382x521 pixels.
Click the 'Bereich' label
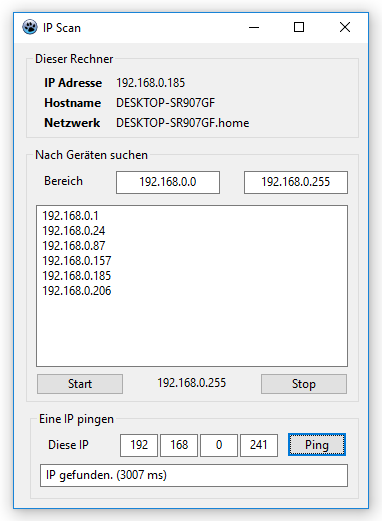pyautogui.click(x=63, y=181)
